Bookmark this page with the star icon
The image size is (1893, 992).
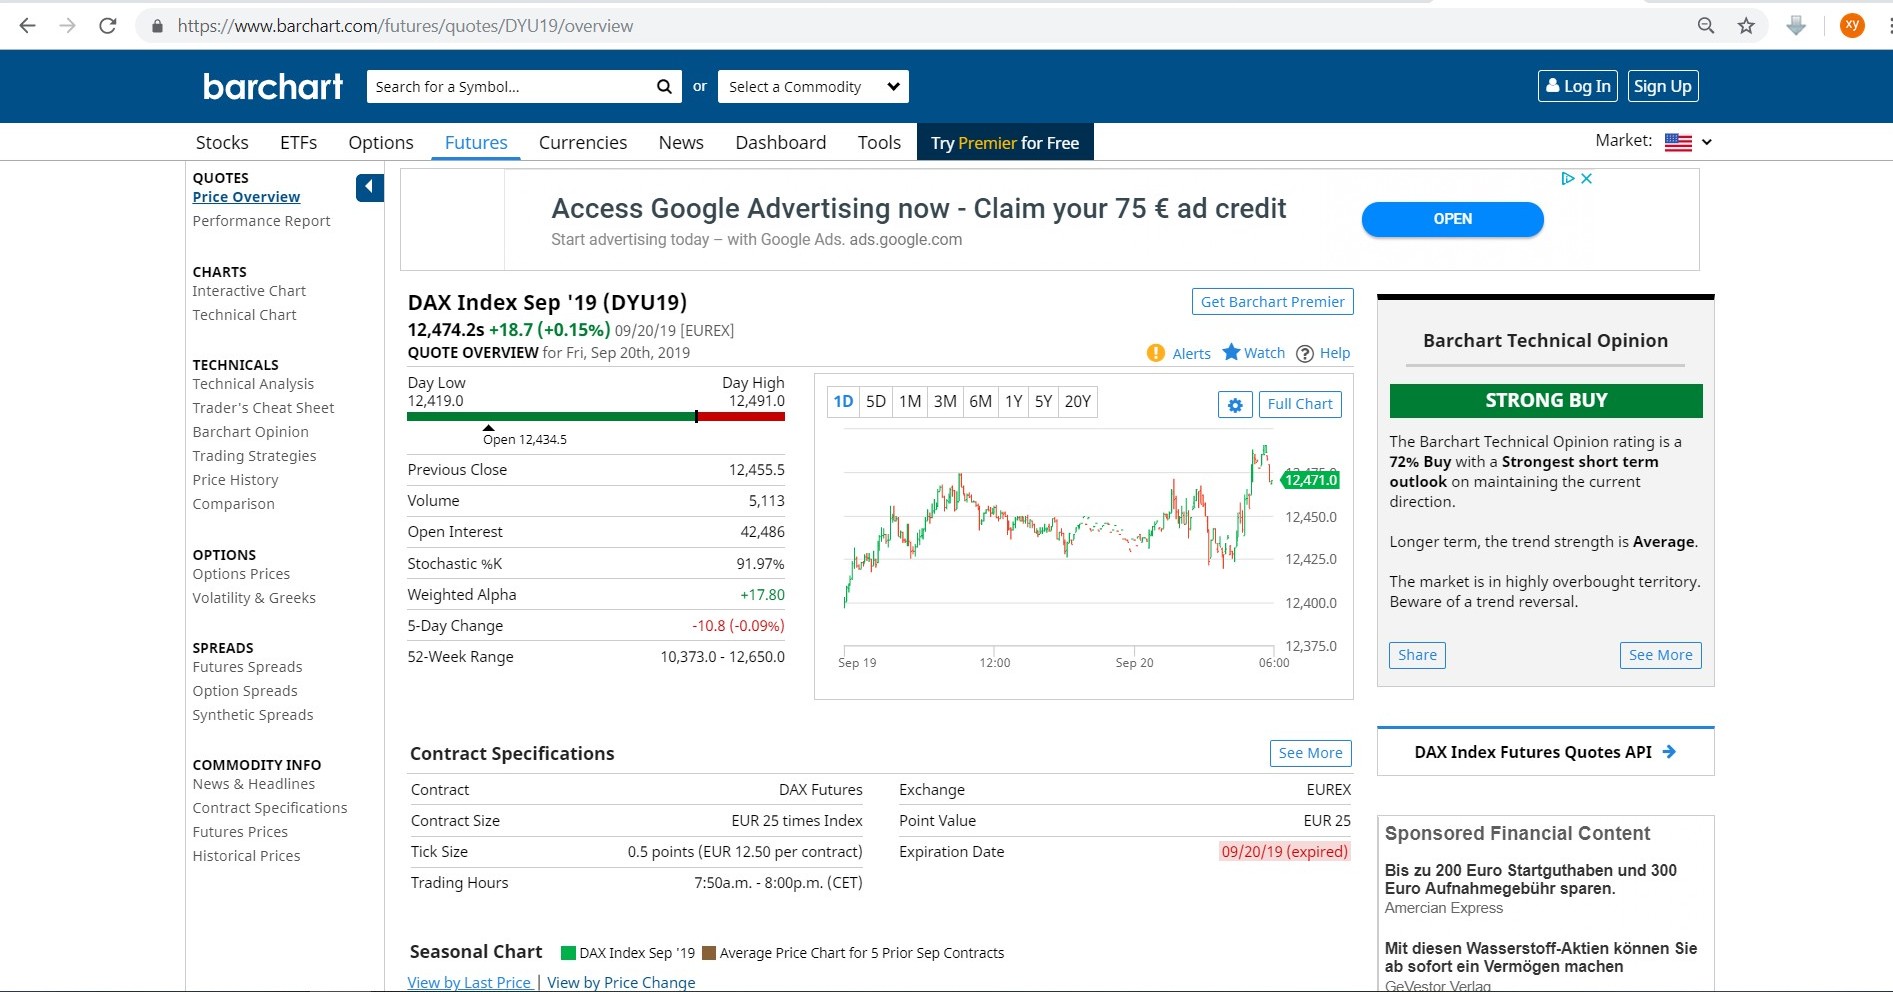coord(1746,26)
